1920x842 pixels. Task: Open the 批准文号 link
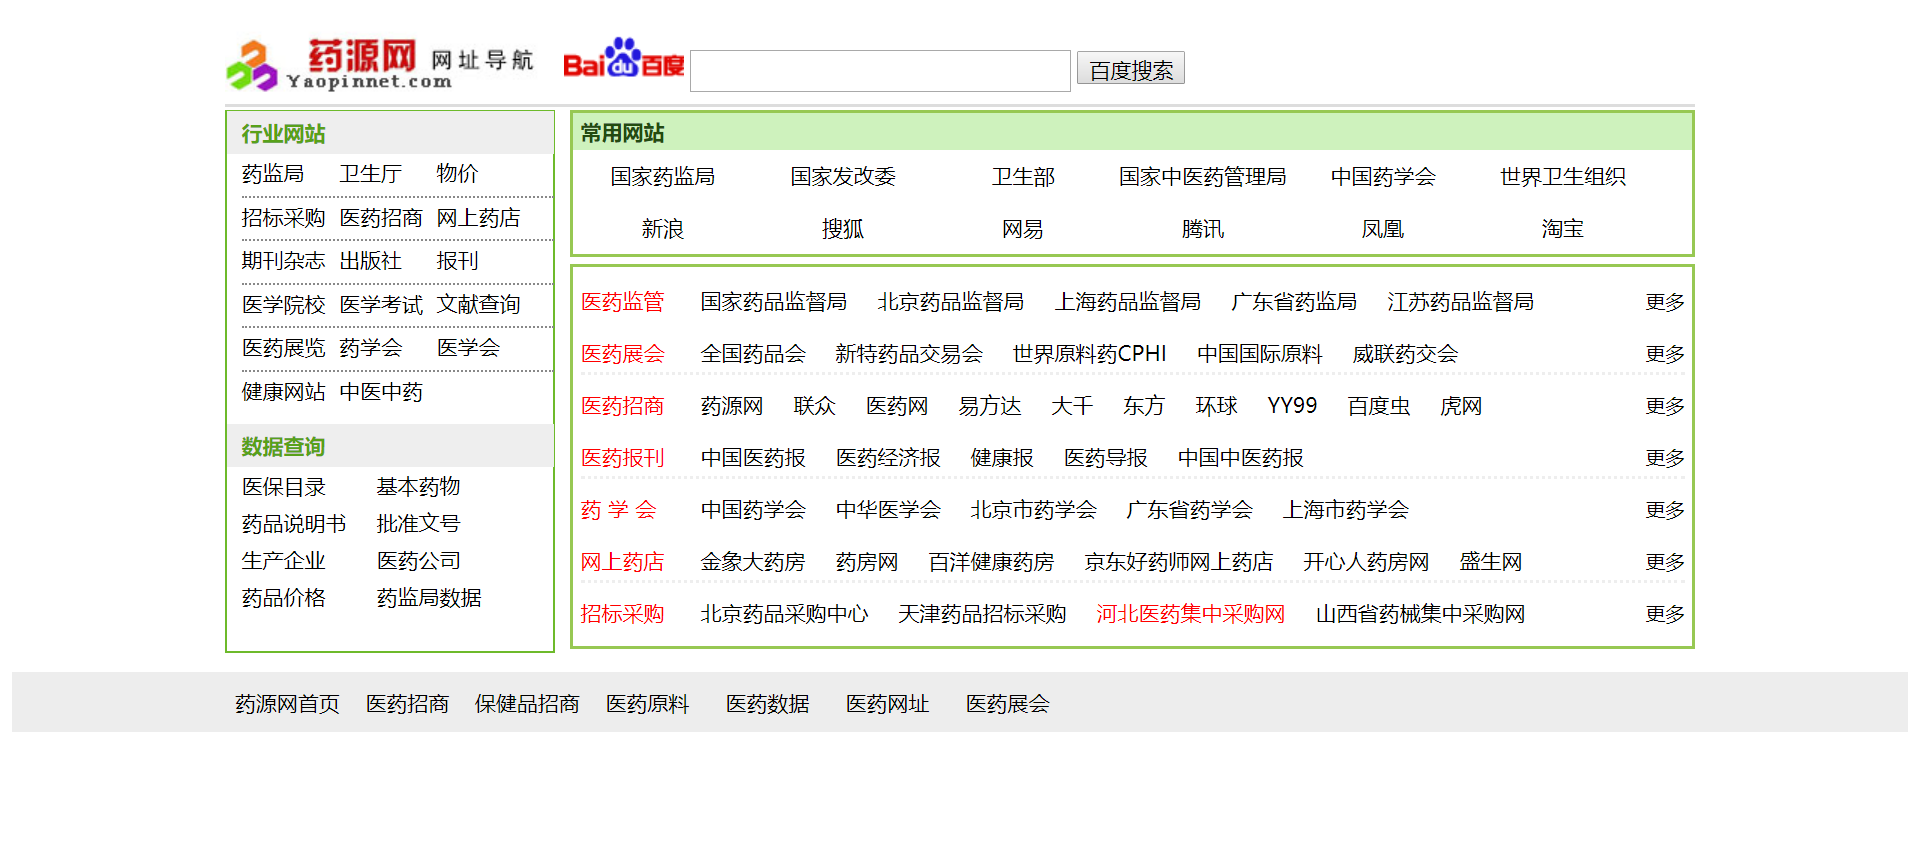point(419,524)
